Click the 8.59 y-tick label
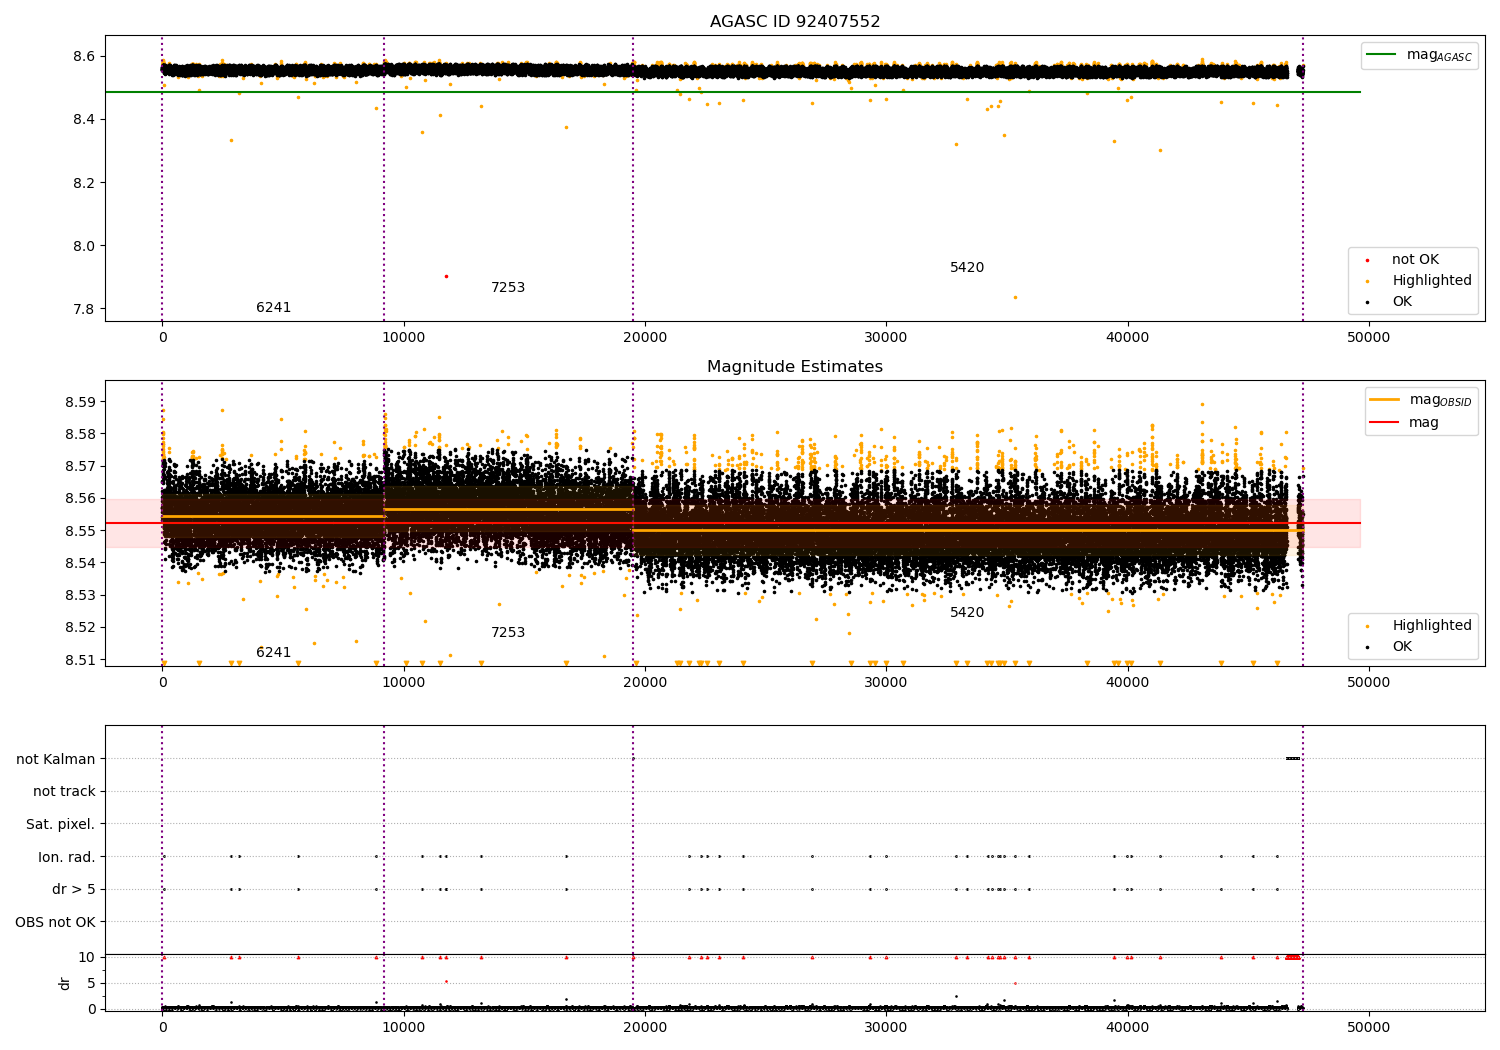 click(79, 402)
